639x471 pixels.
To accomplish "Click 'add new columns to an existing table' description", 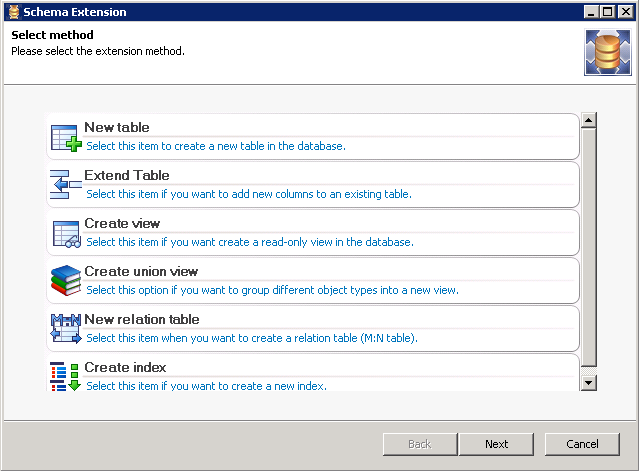I will point(249,194).
